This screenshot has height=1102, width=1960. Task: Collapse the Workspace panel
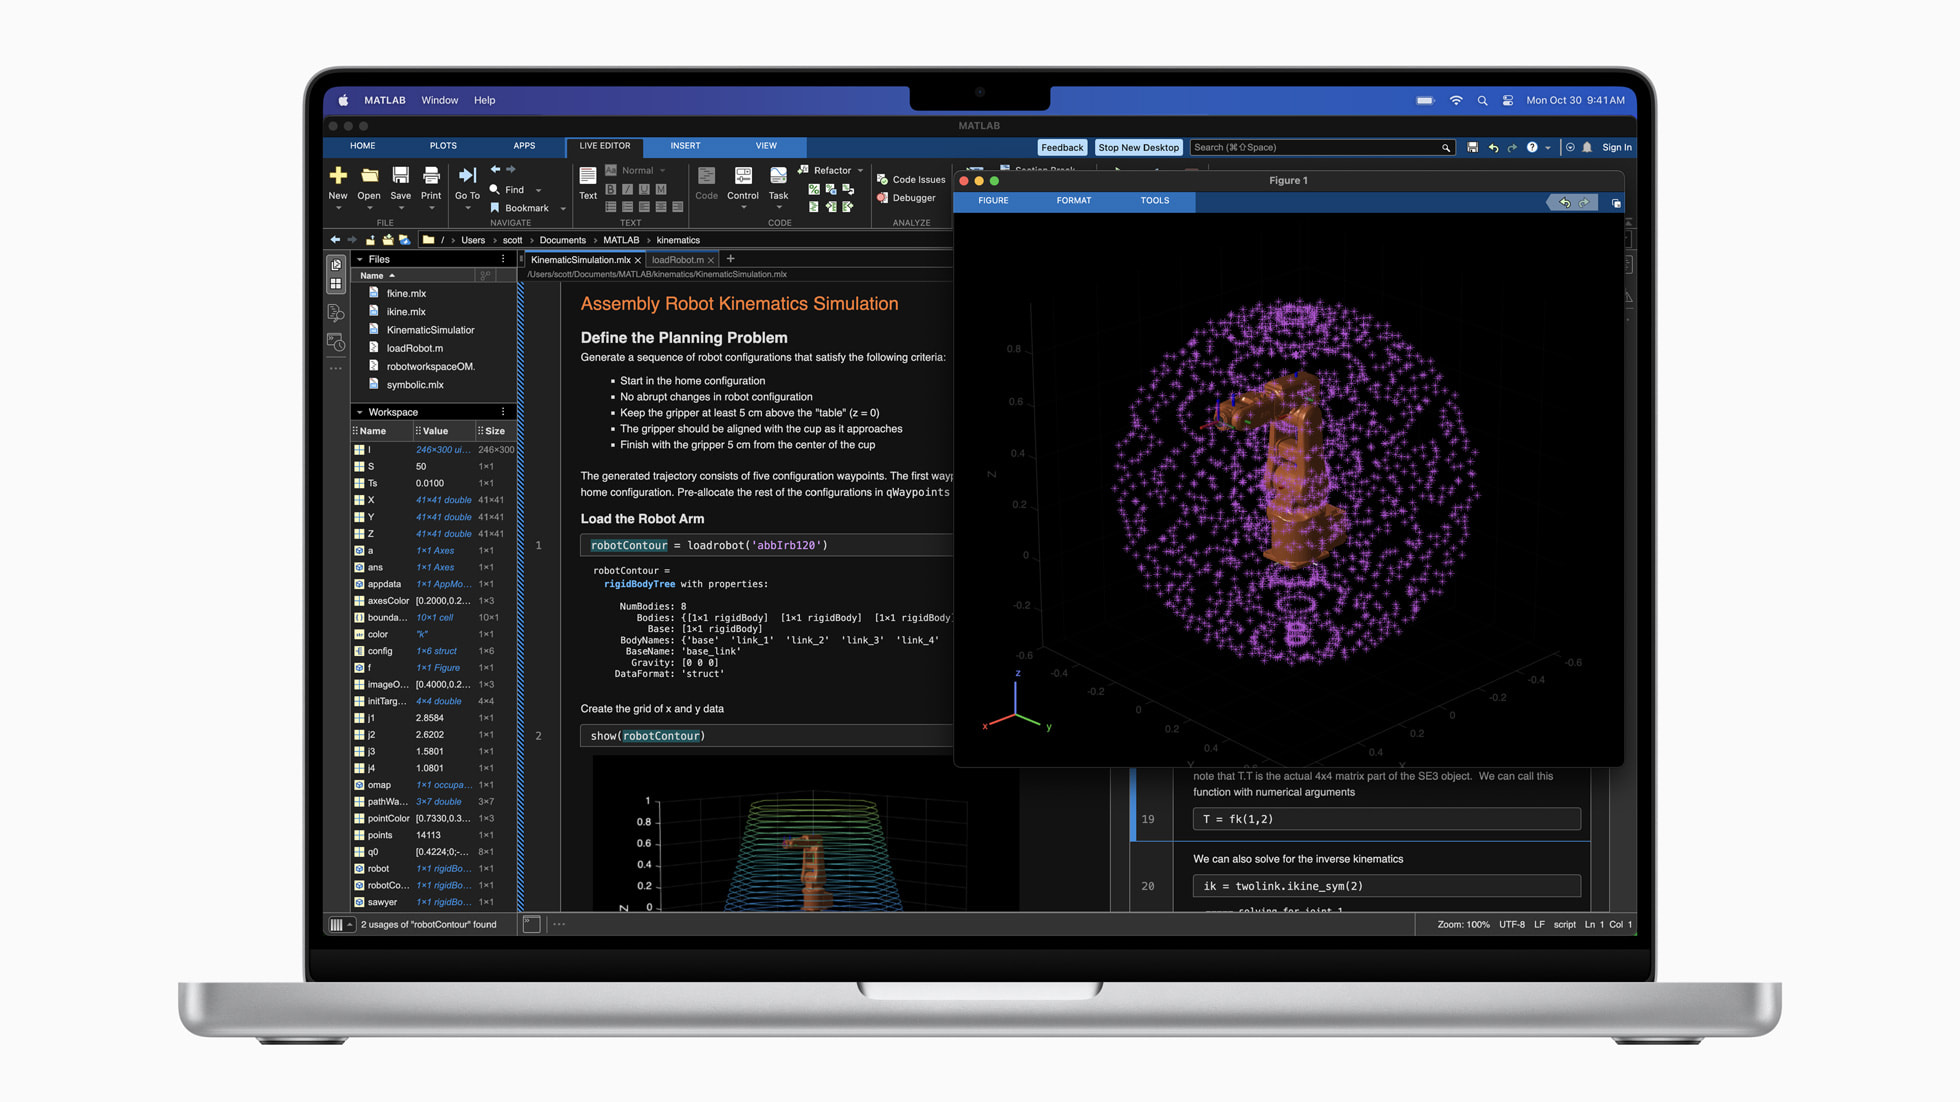pos(360,411)
